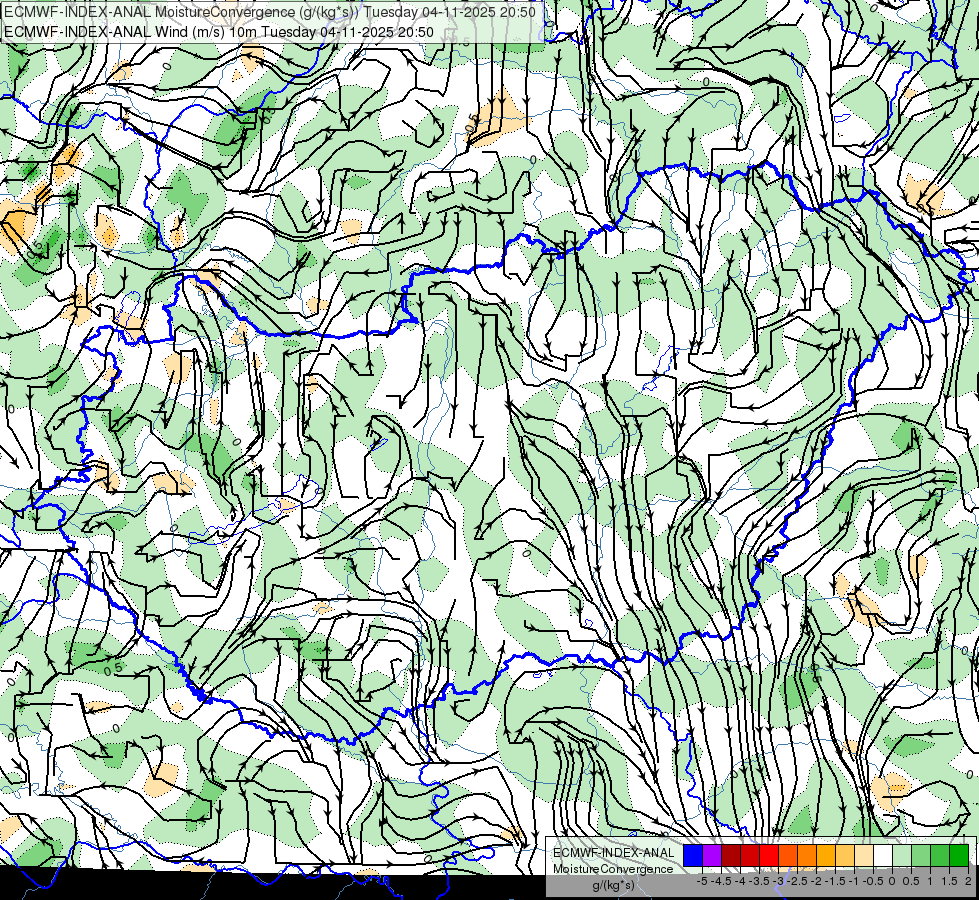The image size is (979, 900).
Task: Select pale peach swatch for -1 to -0.5
Action: pos(864,856)
